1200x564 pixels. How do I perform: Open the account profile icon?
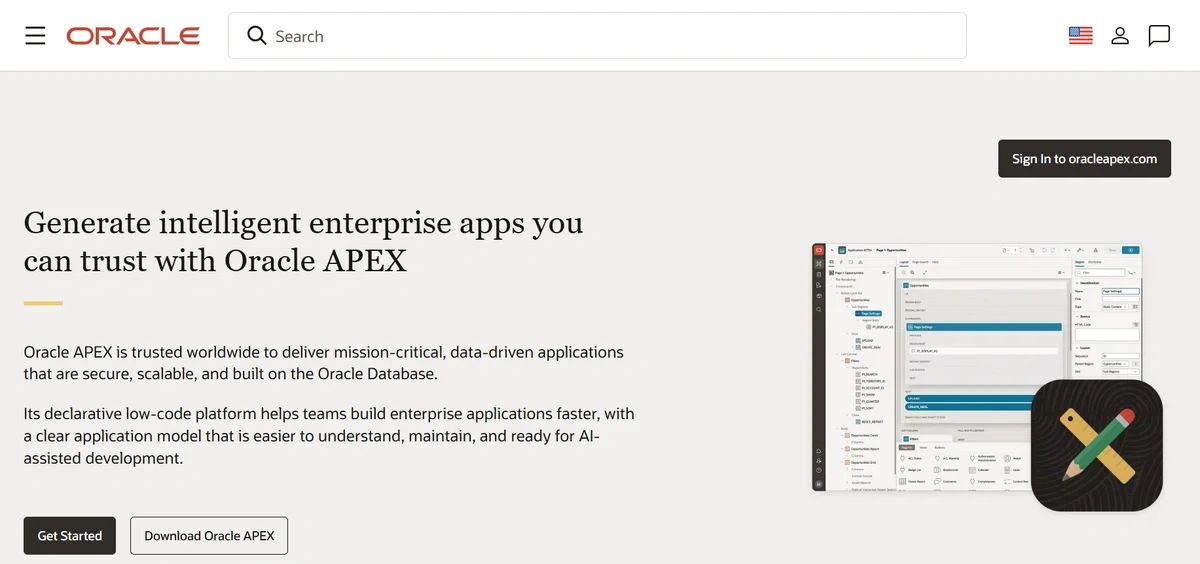click(x=1120, y=36)
